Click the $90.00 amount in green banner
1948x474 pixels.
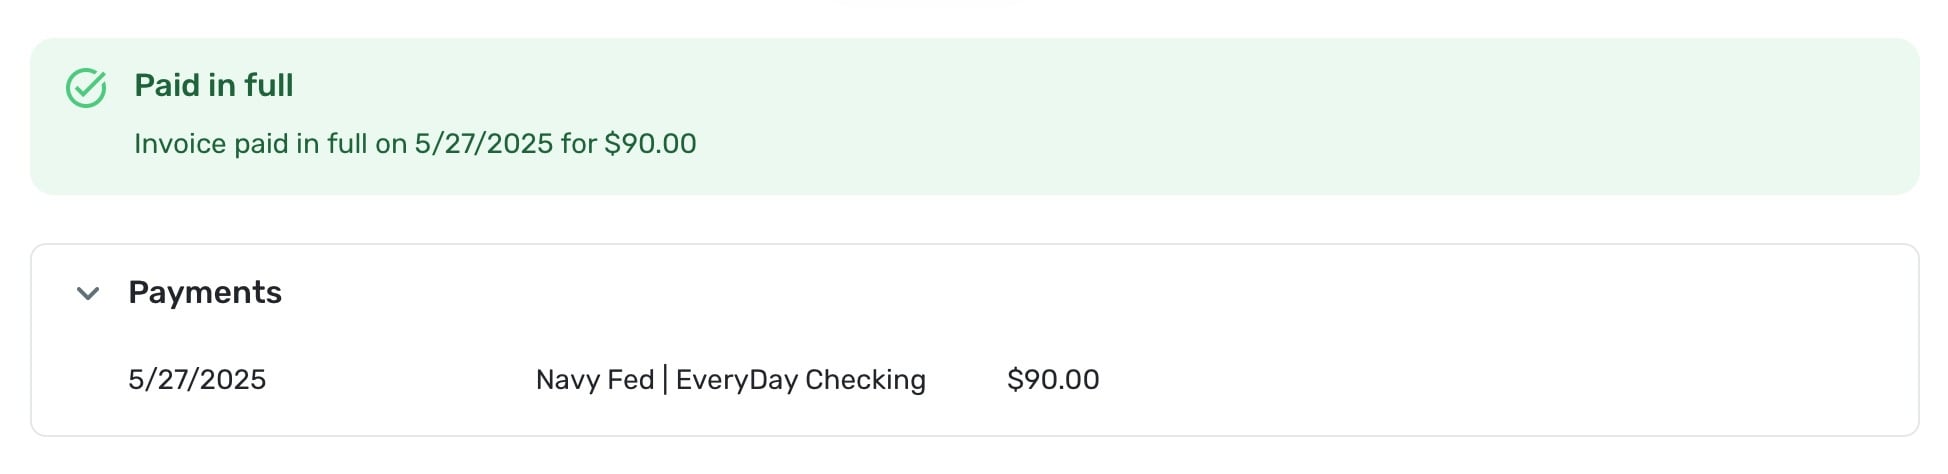point(650,144)
